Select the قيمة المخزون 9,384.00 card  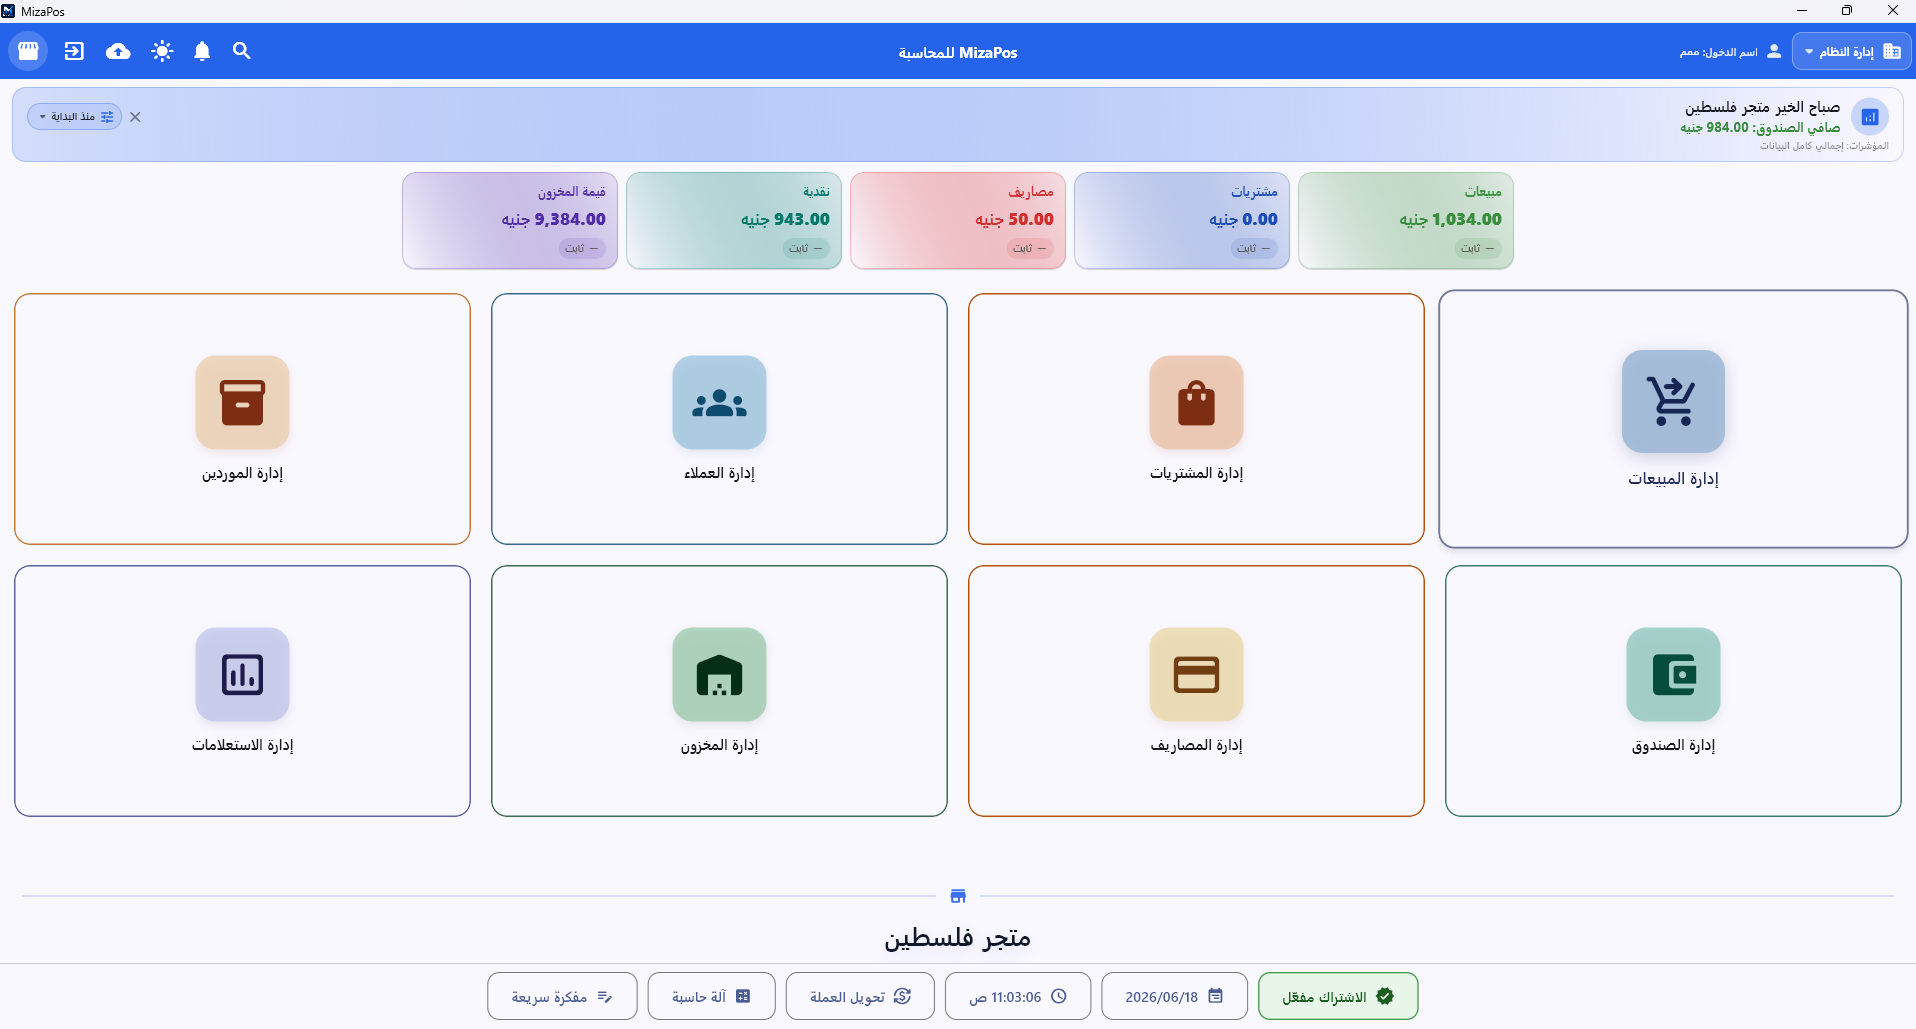(509, 221)
